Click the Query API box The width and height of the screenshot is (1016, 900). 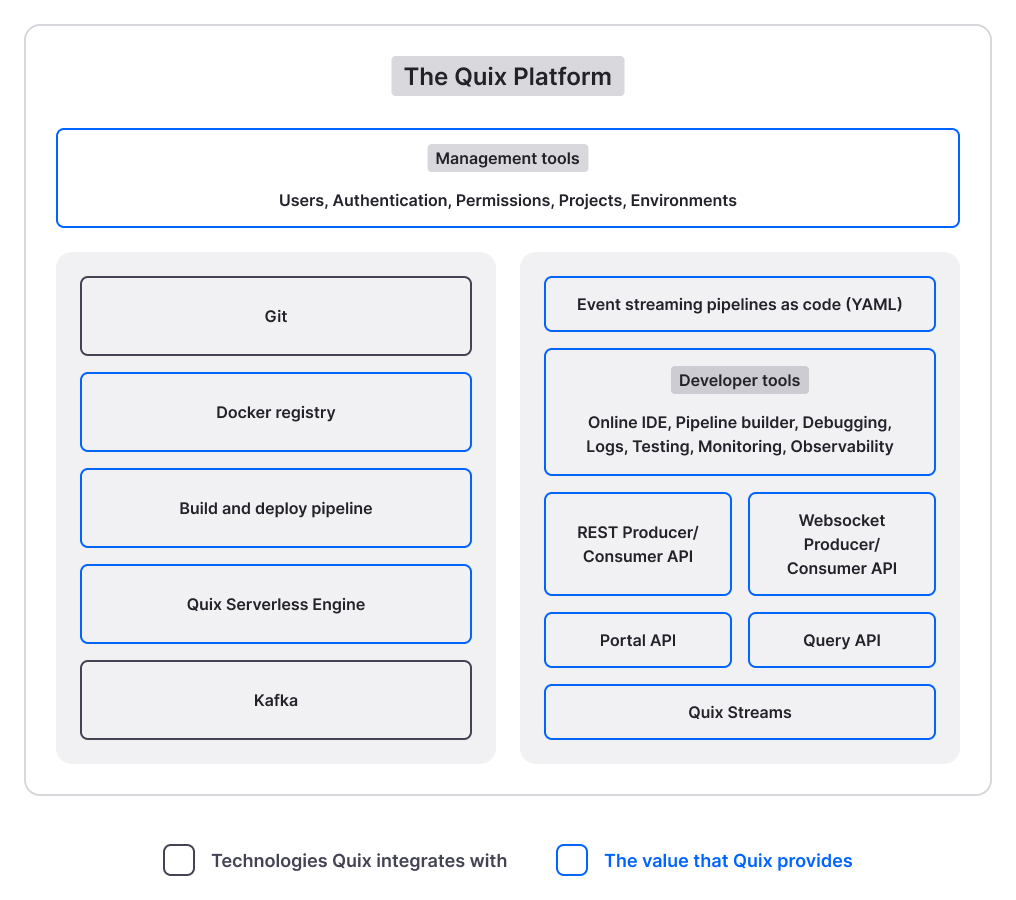842,640
